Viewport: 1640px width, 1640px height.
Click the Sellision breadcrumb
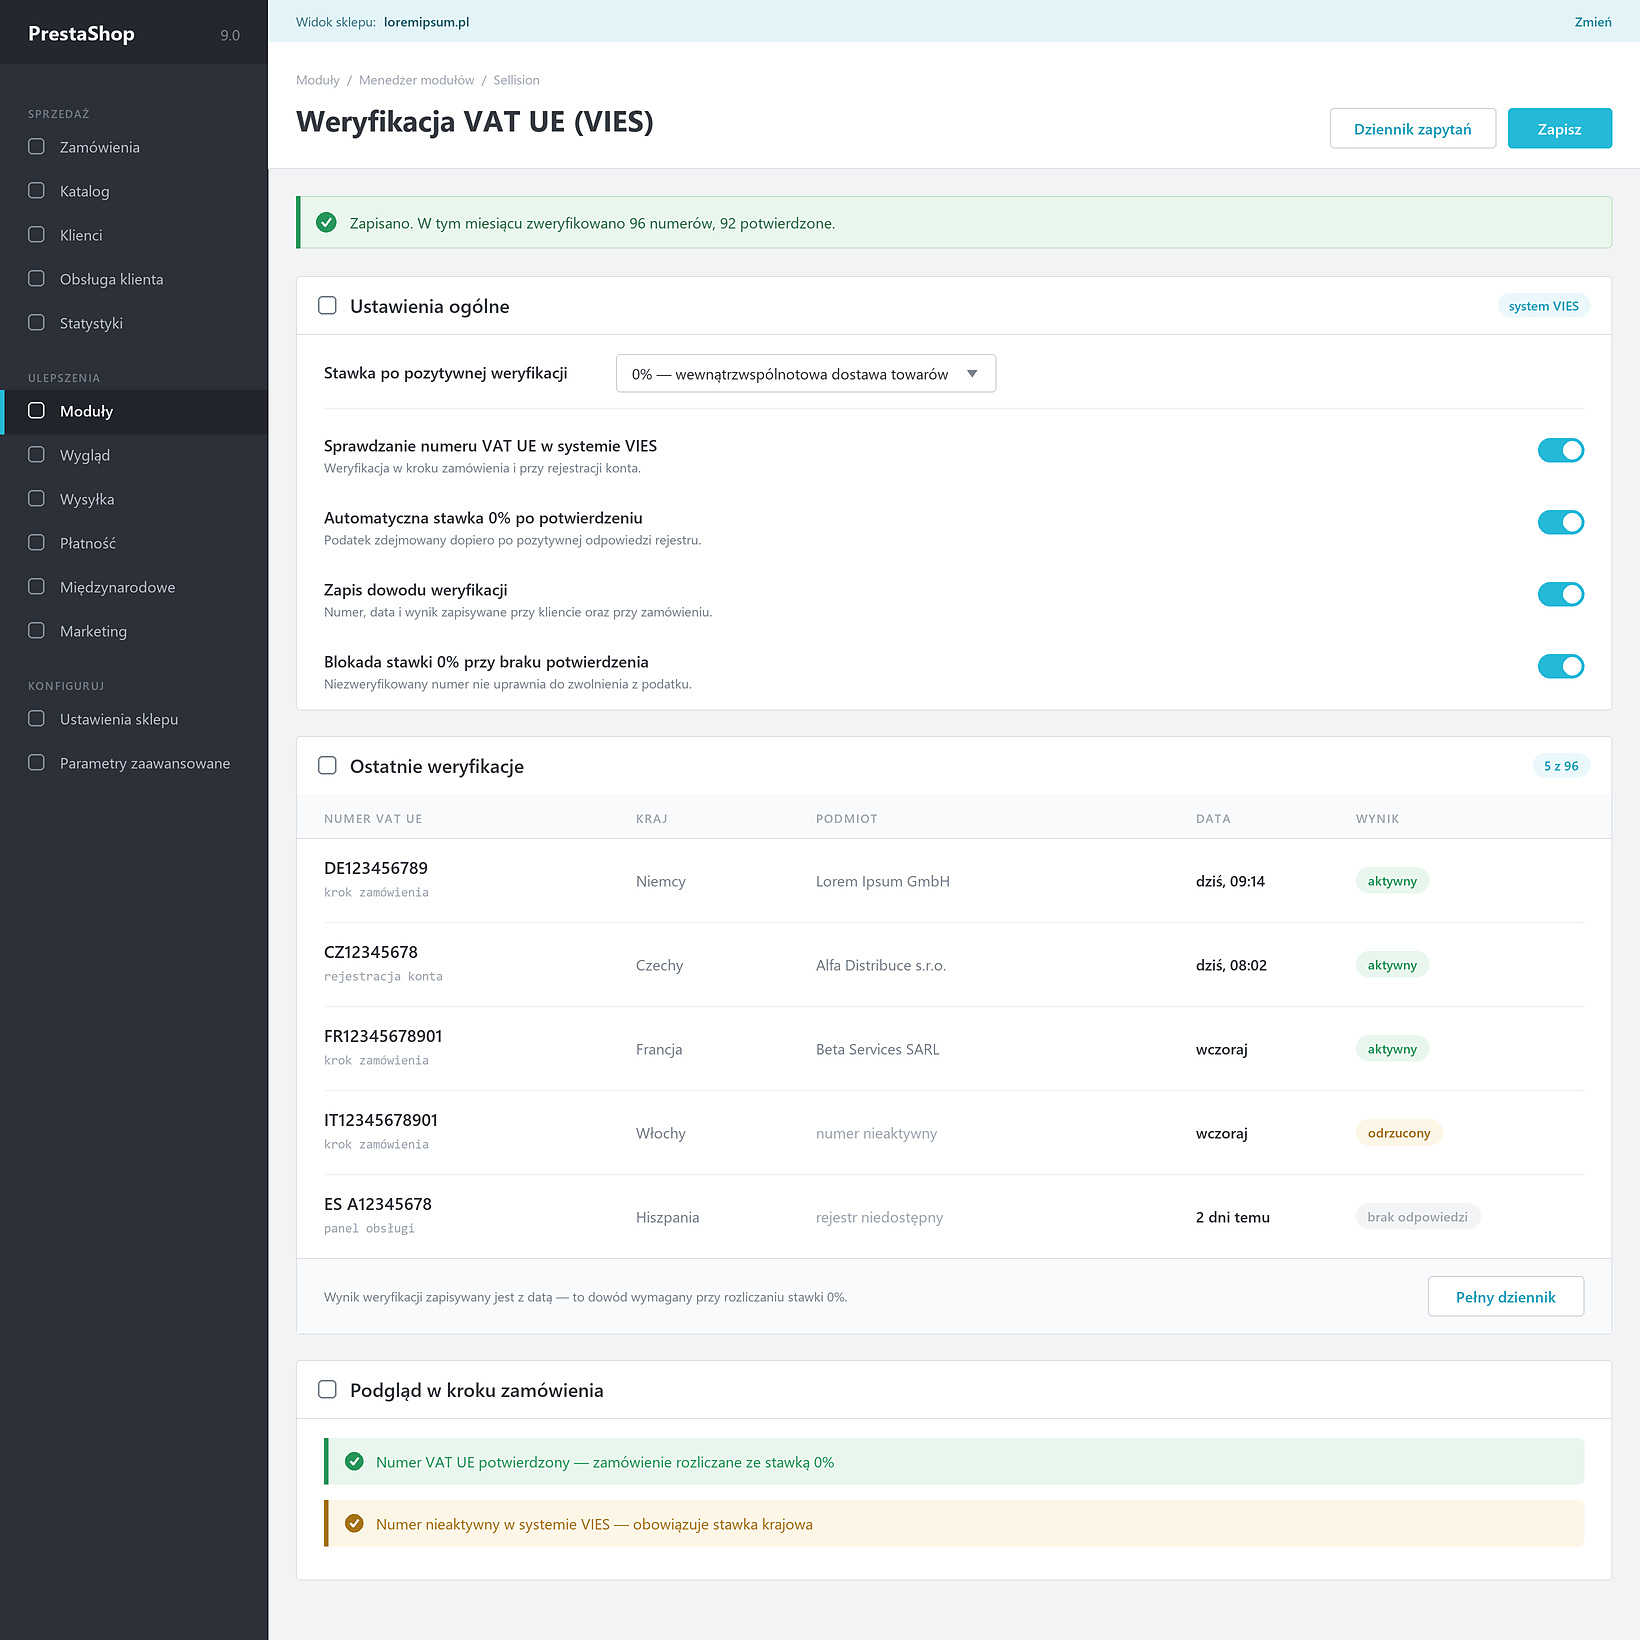[516, 80]
